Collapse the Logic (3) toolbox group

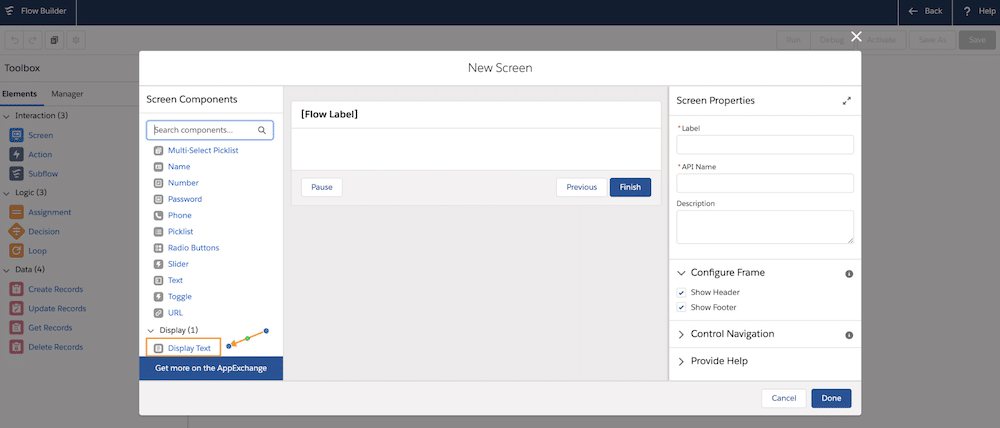tap(6, 192)
